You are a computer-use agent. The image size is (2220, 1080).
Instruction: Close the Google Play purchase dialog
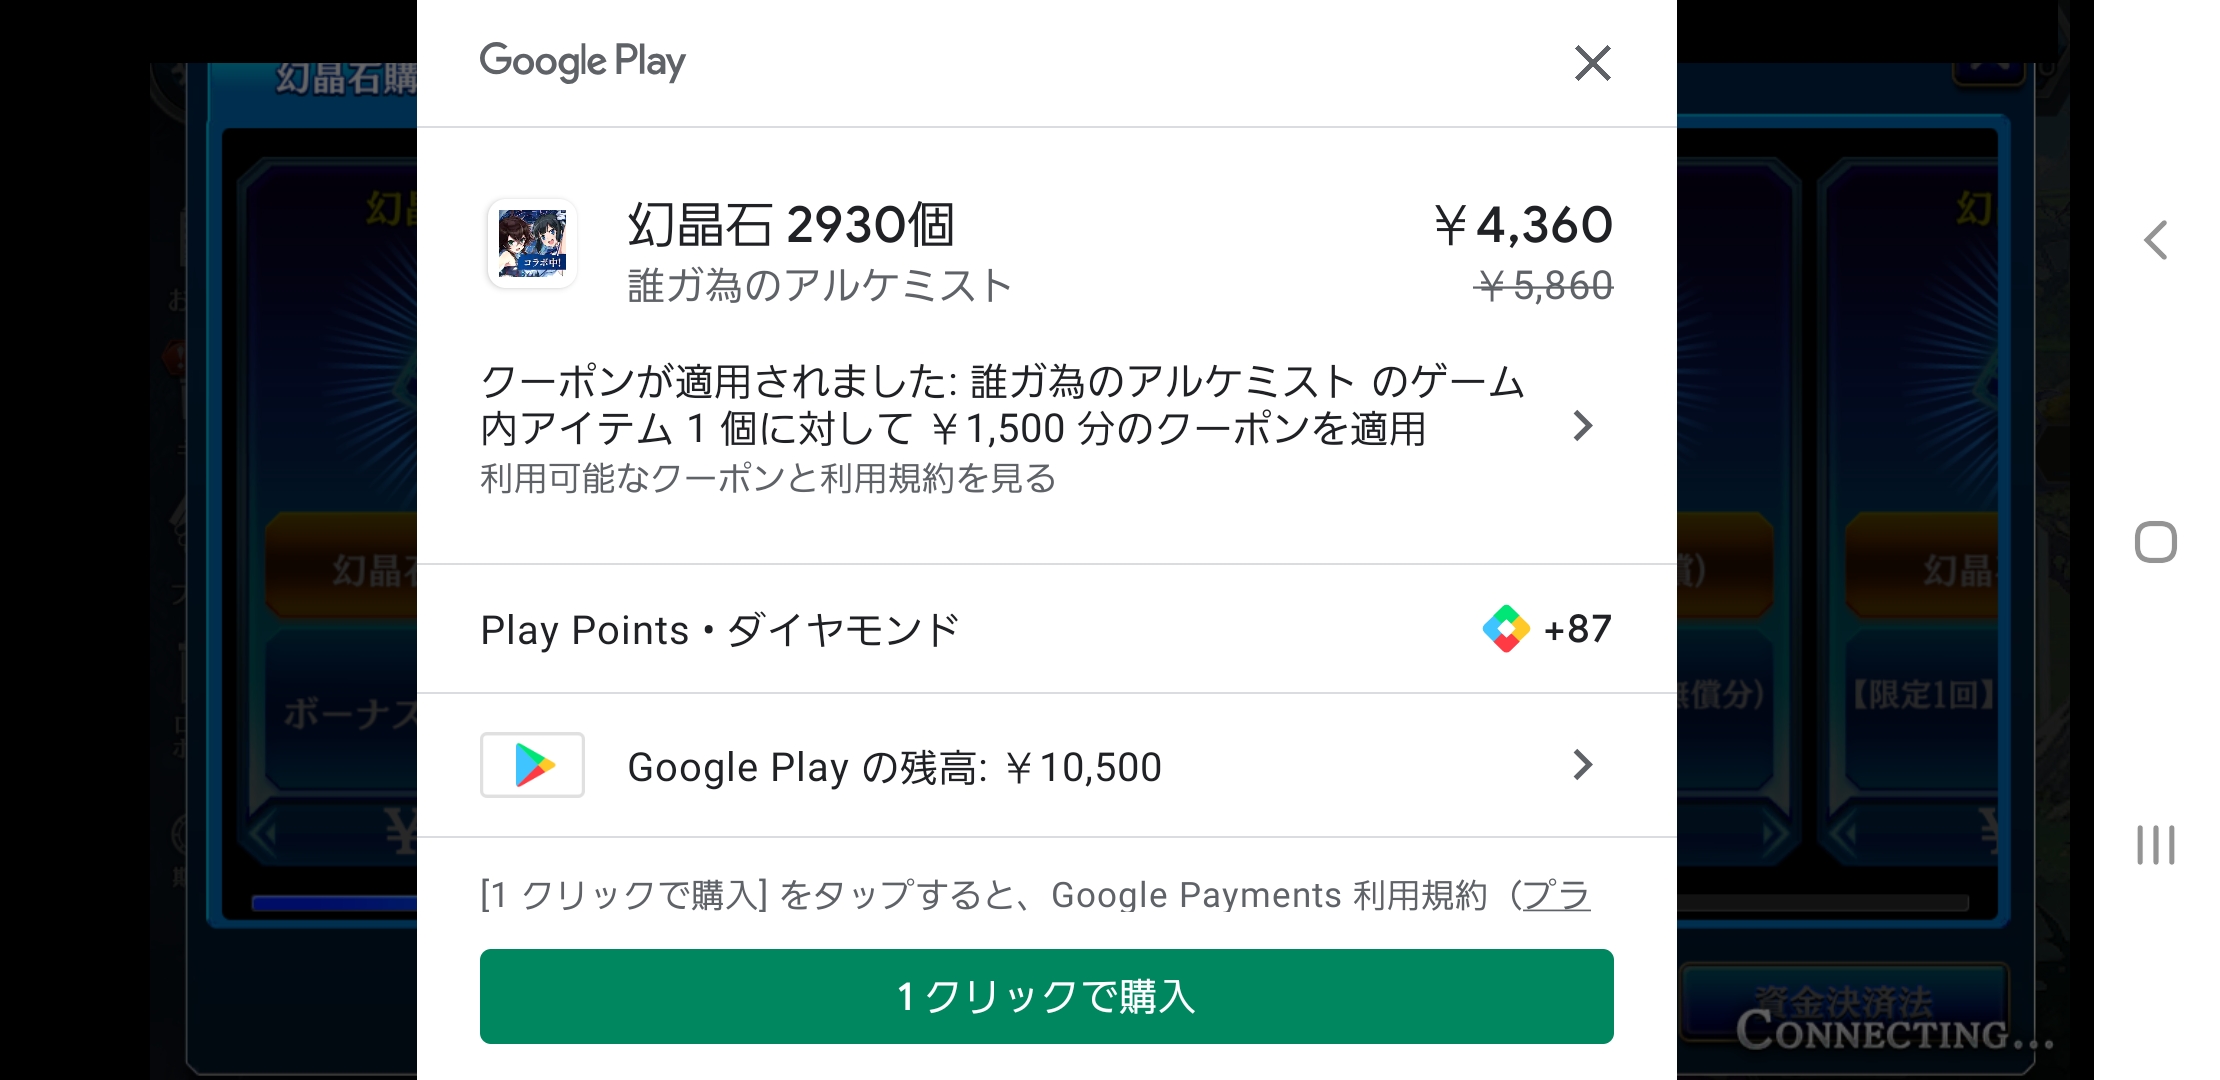tap(1592, 63)
